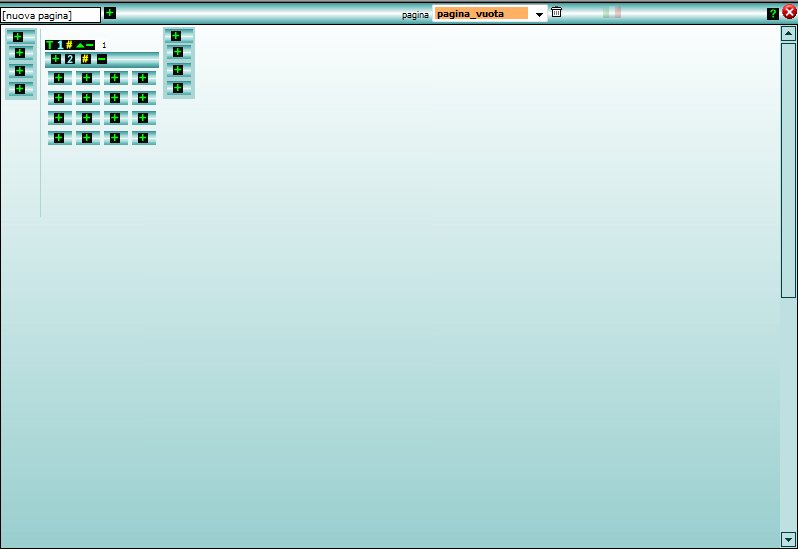Add item in grid row 3, column 2
798x549 pixels.
point(87,118)
